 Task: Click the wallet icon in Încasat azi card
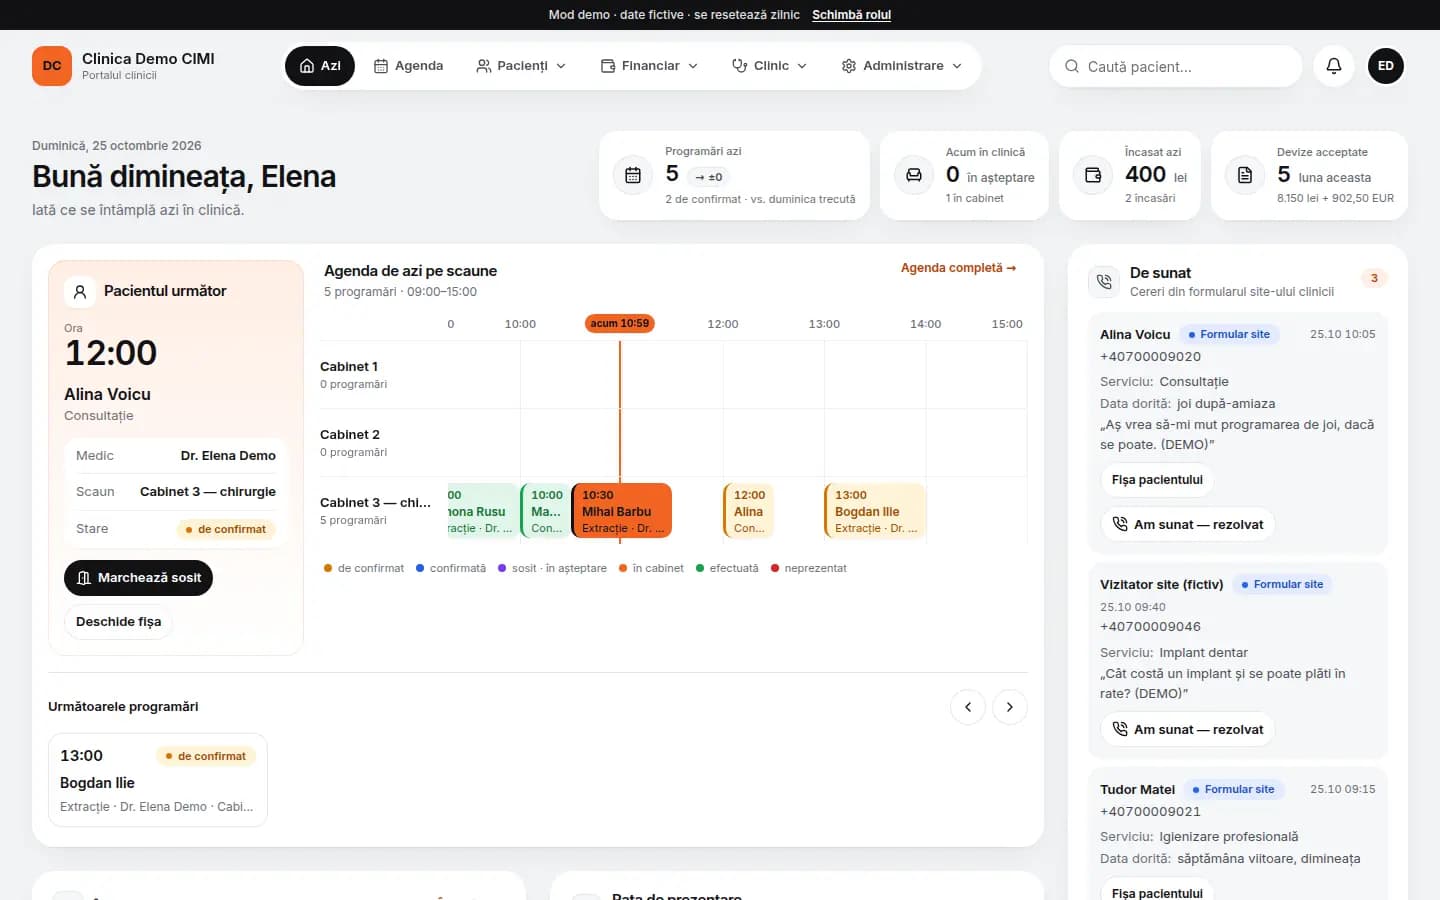tap(1093, 175)
